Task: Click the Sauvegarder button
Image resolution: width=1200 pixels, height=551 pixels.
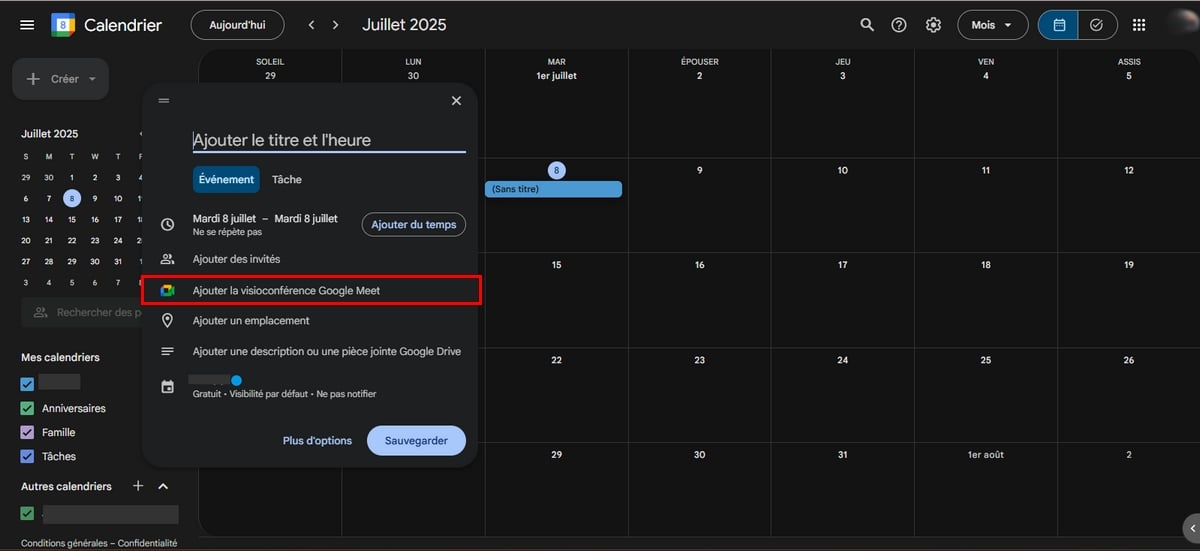Action: click(416, 441)
